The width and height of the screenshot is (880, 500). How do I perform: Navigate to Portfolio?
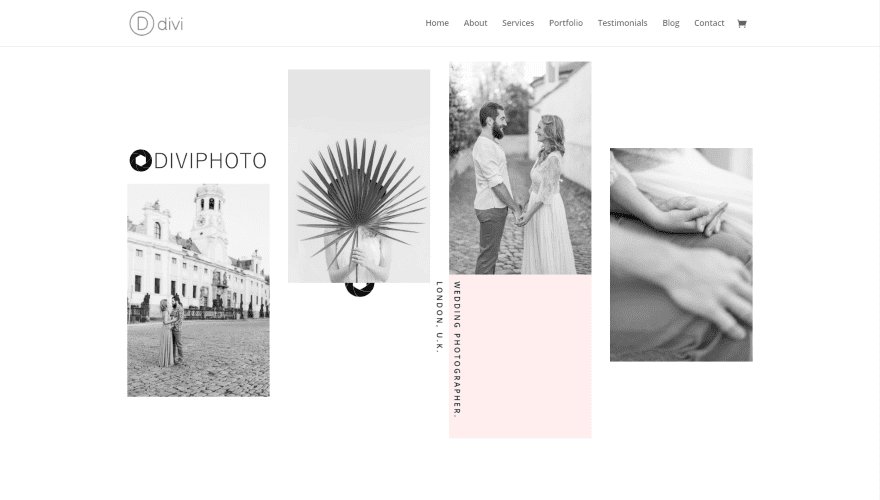point(566,23)
